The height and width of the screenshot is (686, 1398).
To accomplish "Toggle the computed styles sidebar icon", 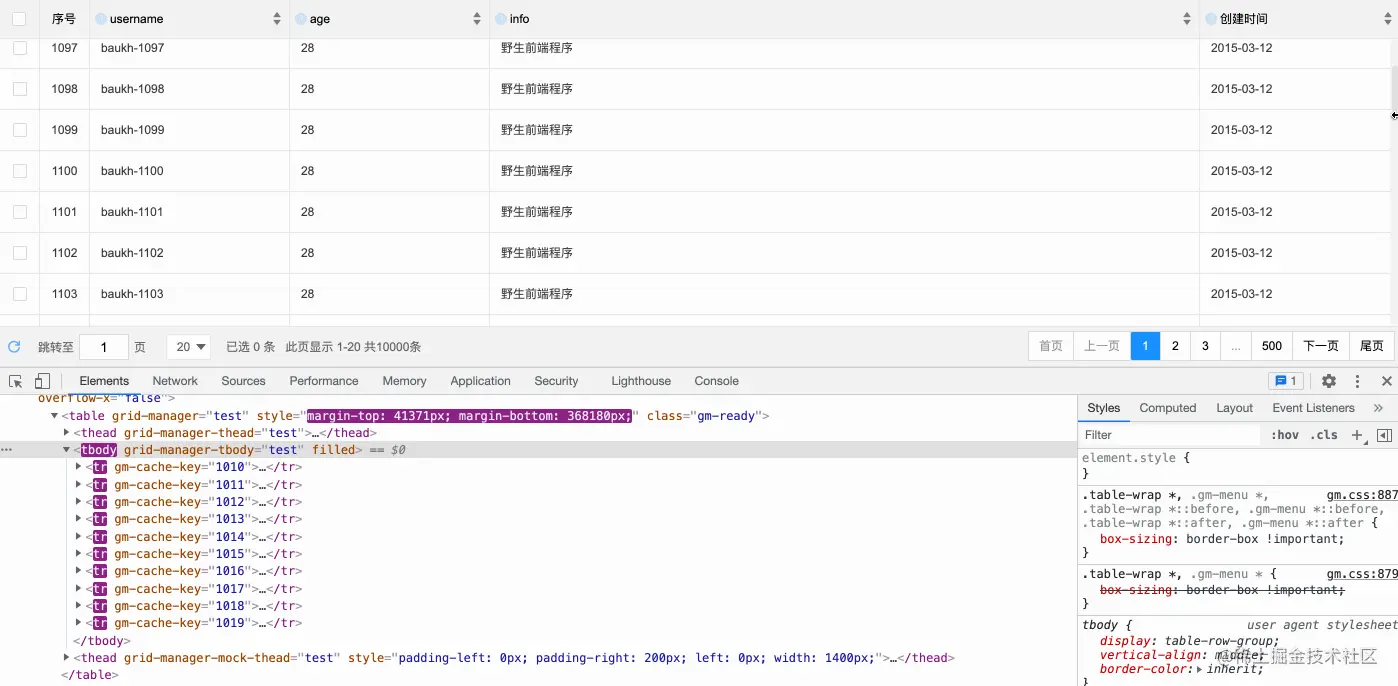I will tap(1384, 435).
